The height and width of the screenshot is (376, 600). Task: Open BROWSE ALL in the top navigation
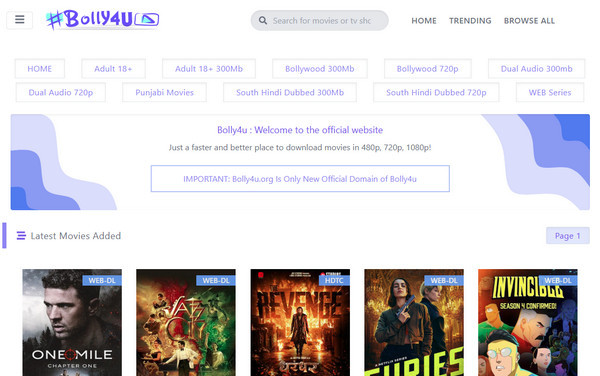point(529,21)
